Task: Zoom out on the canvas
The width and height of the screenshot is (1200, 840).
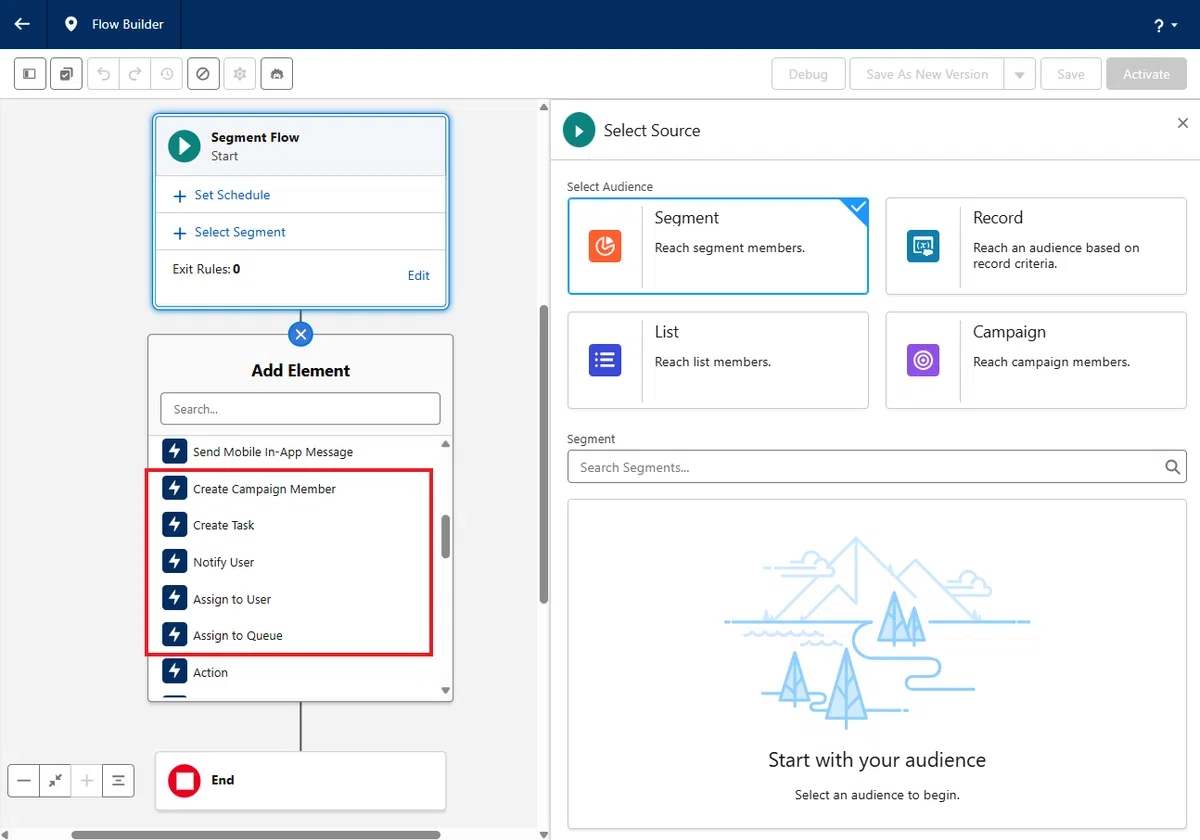Action: point(24,780)
